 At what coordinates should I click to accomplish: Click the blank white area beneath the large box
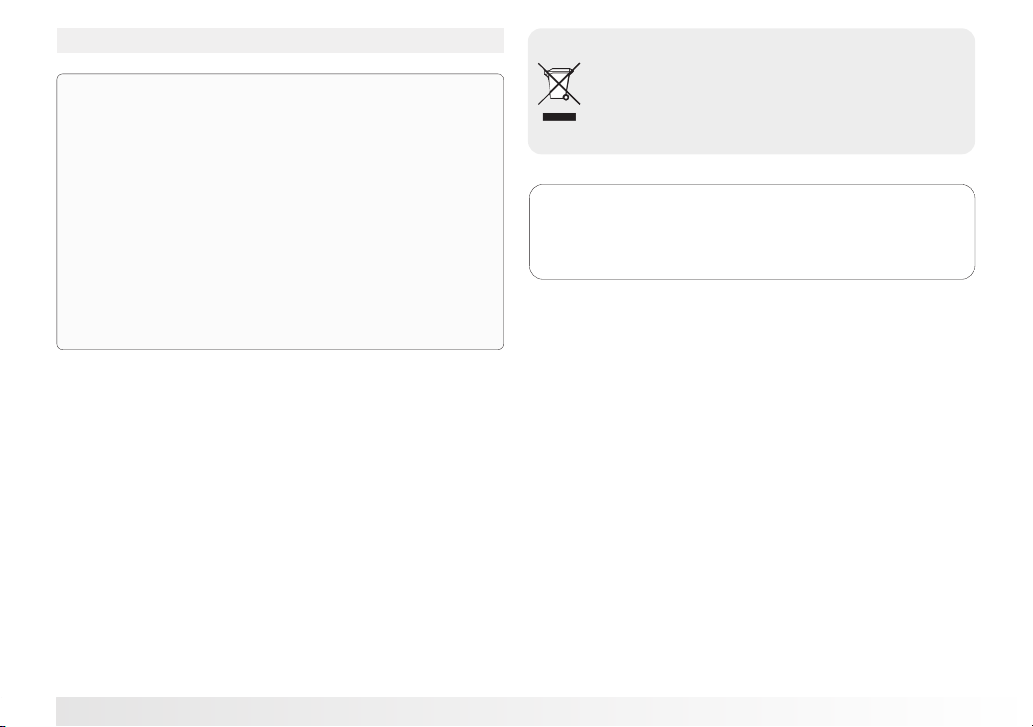click(280, 520)
